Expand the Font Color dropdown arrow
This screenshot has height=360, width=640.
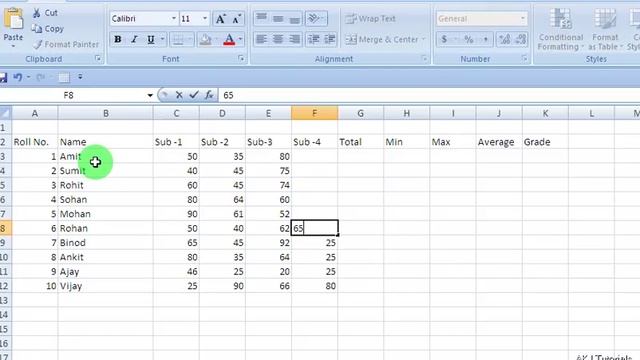240,40
